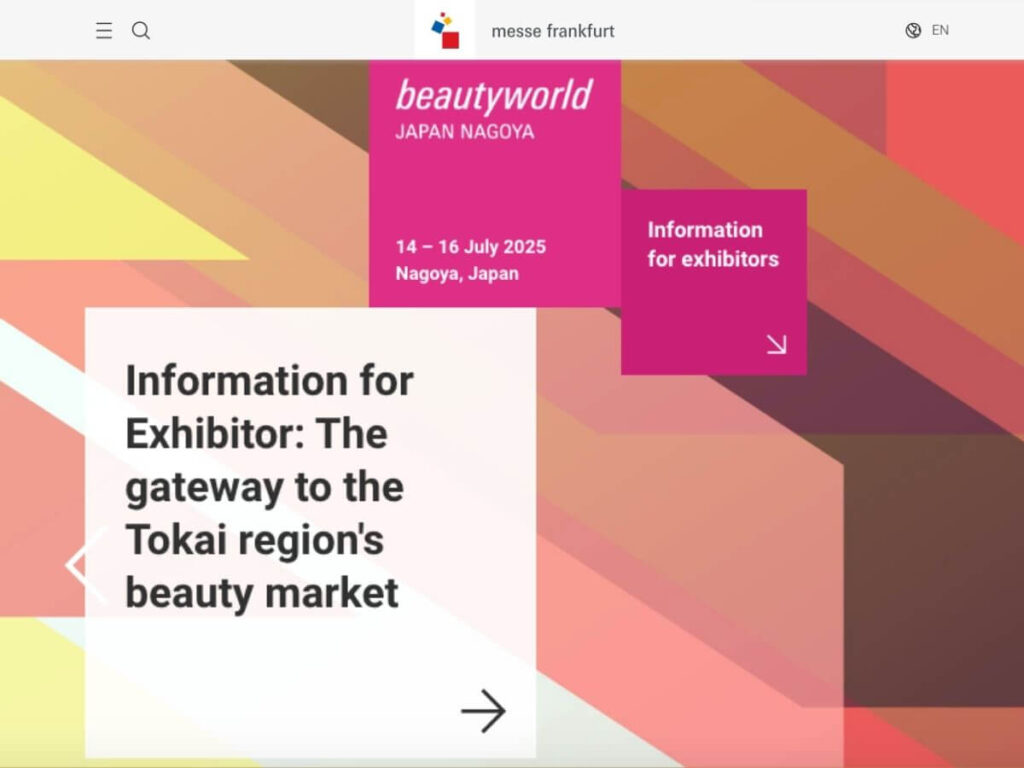Click the messe frankfurt wordmark

coord(552,31)
